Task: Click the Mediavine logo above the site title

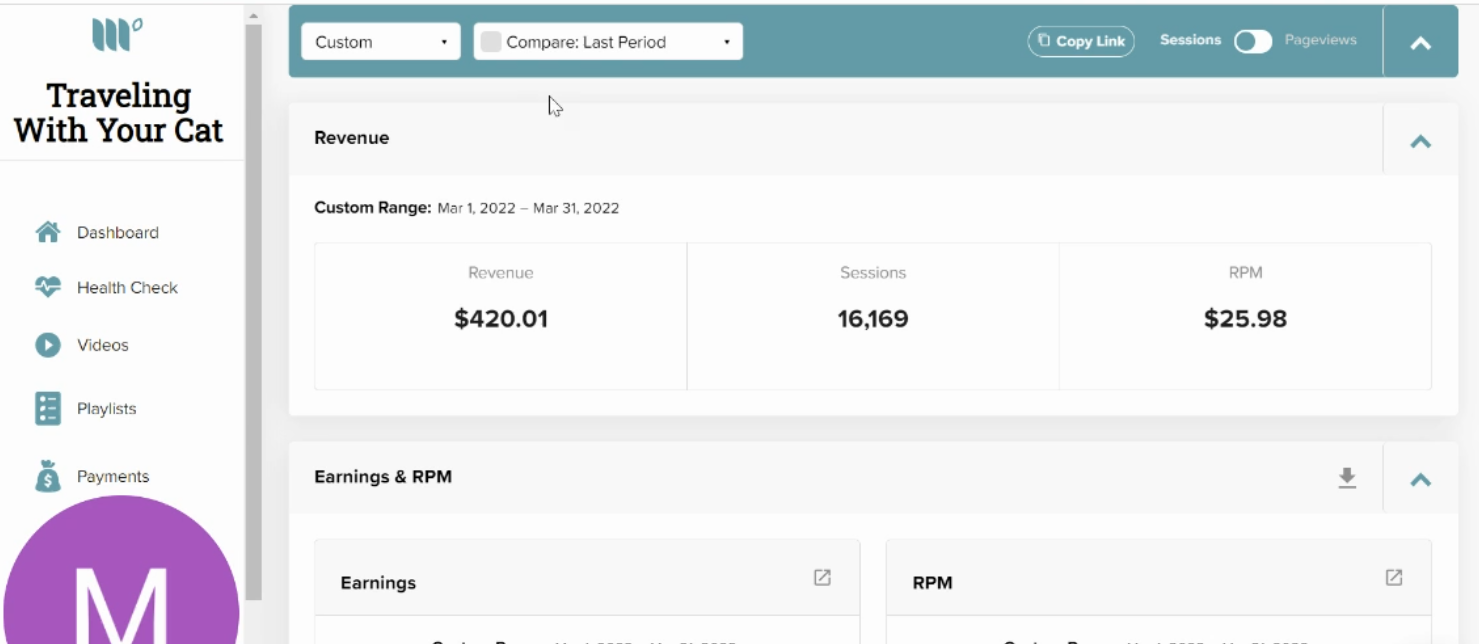Action: click(x=117, y=35)
